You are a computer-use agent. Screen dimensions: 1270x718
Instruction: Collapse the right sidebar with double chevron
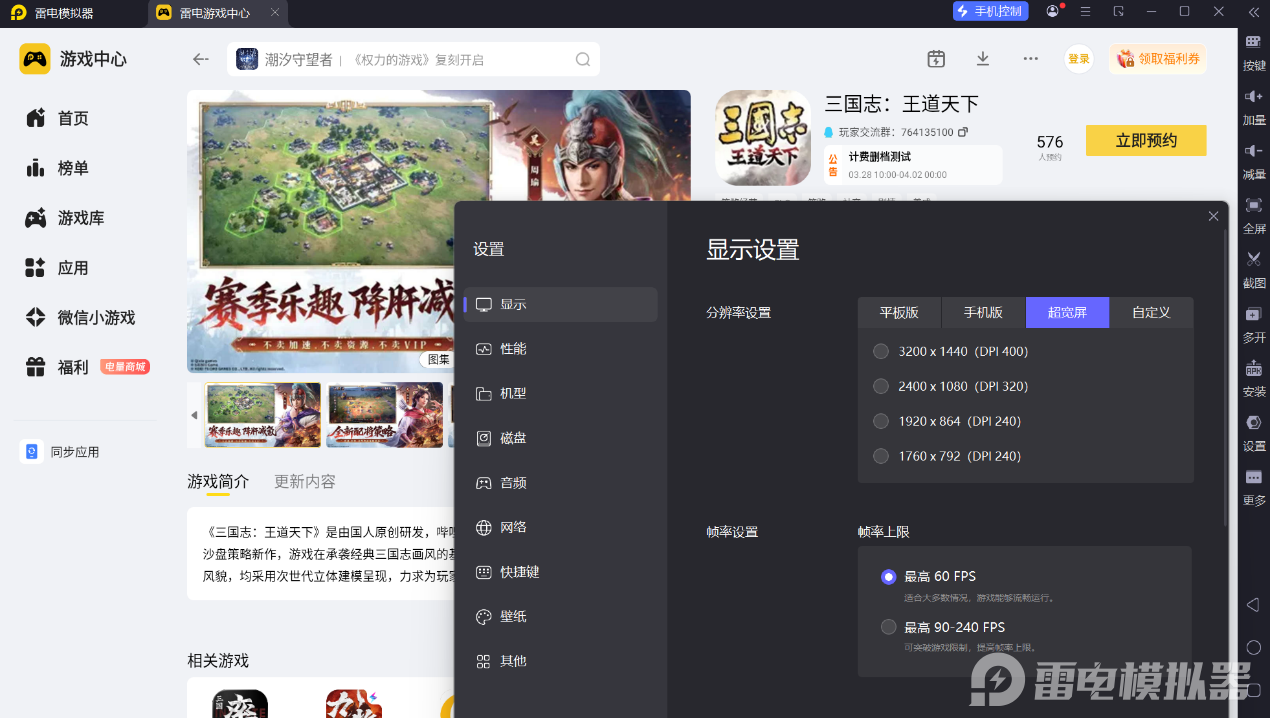(1253, 11)
